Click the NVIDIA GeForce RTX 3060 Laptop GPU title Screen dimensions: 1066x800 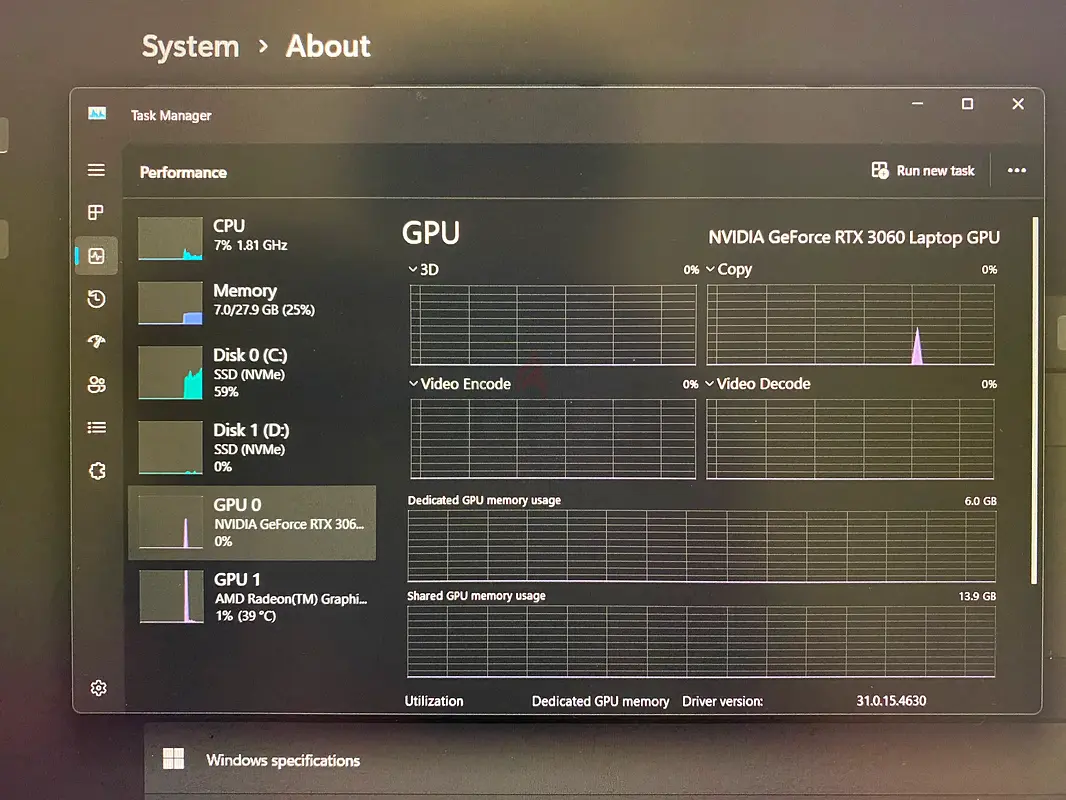click(x=854, y=237)
